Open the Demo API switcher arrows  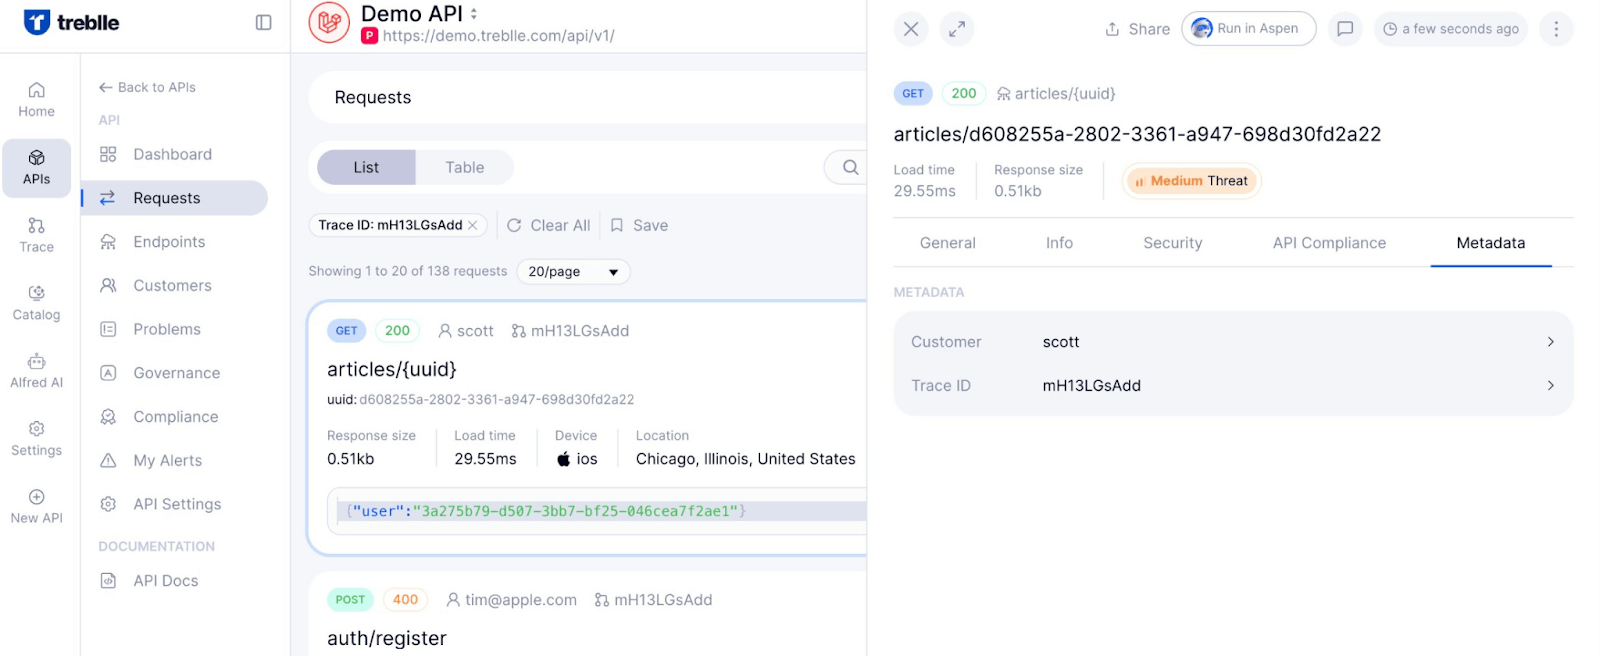[474, 14]
